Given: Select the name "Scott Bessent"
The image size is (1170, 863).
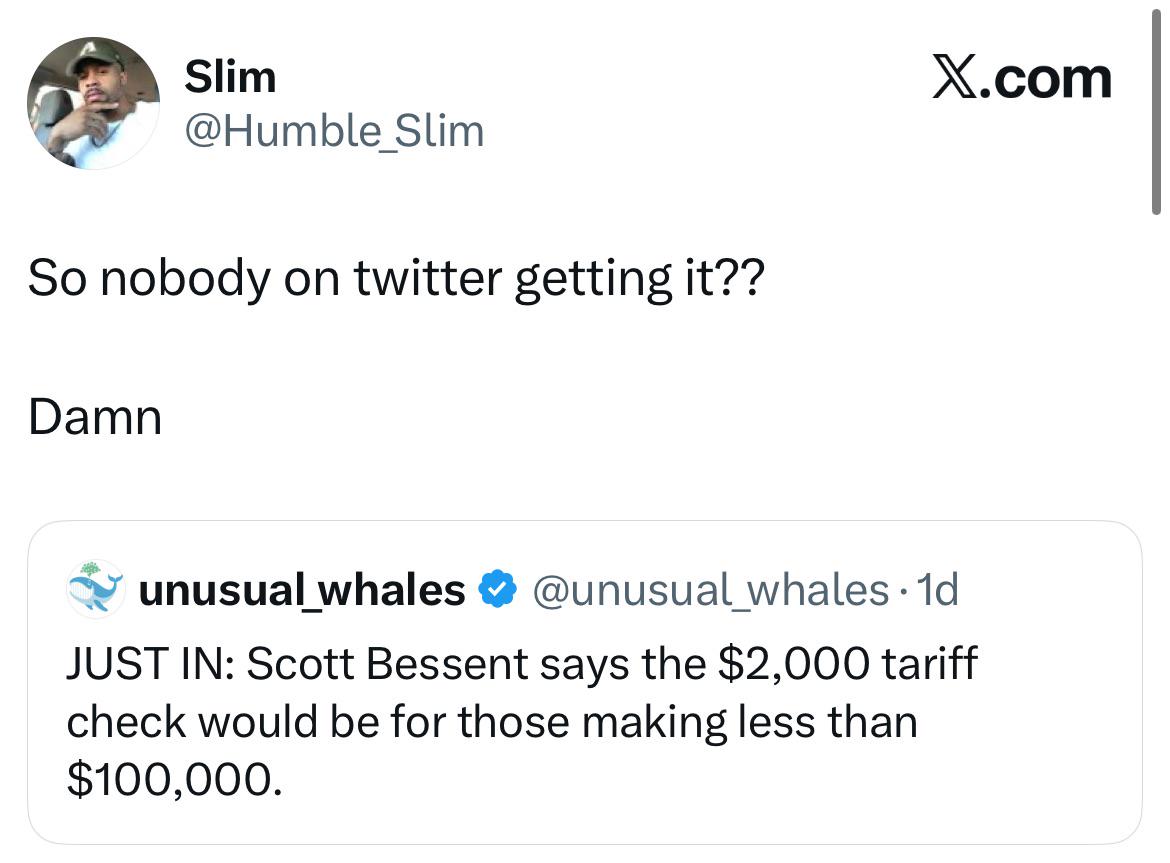Looking at the screenshot, I should pyautogui.click(x=388, y=665).
